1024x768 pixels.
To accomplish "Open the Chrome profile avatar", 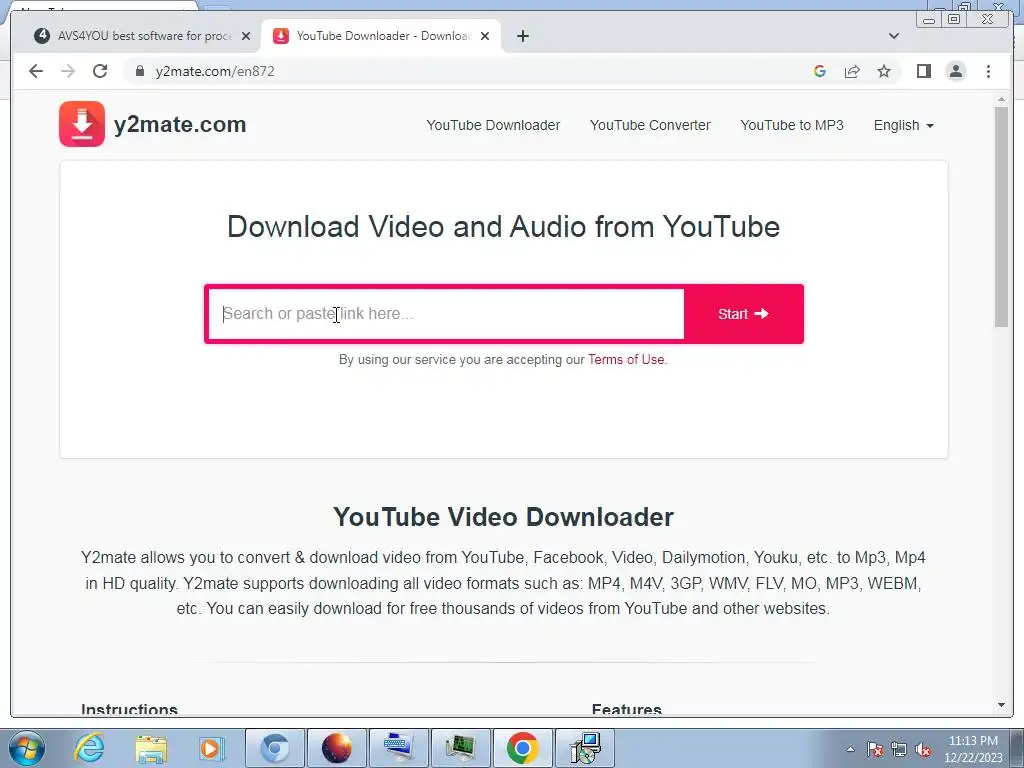I will (955, 71).
